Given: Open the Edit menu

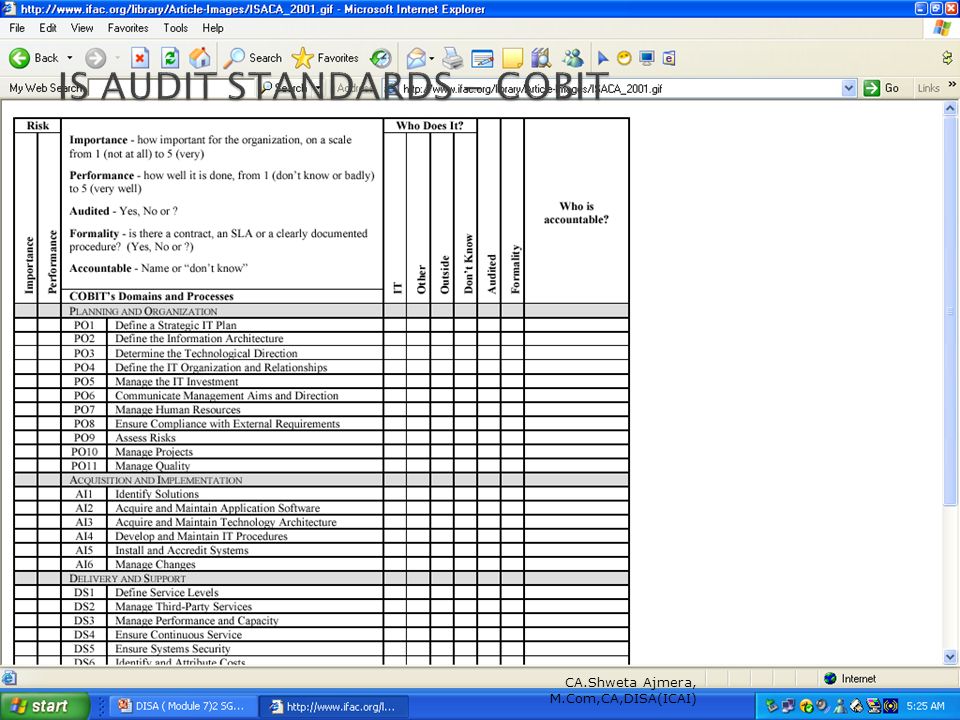Looking at the screenshot, I should point(48,28).
